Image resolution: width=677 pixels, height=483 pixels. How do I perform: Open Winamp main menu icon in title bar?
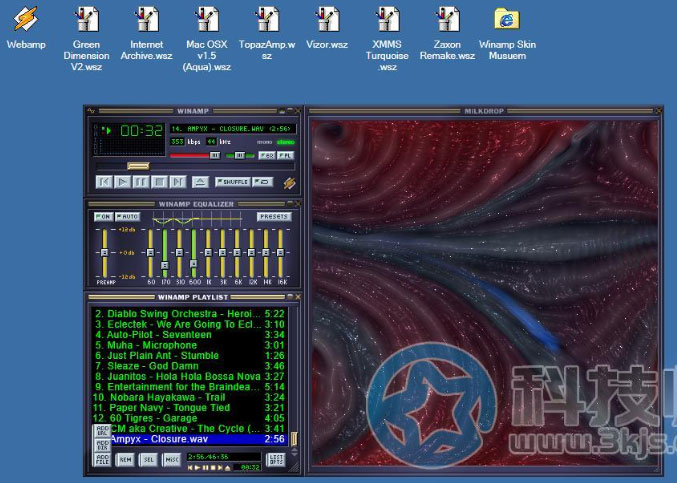(91, 111)
